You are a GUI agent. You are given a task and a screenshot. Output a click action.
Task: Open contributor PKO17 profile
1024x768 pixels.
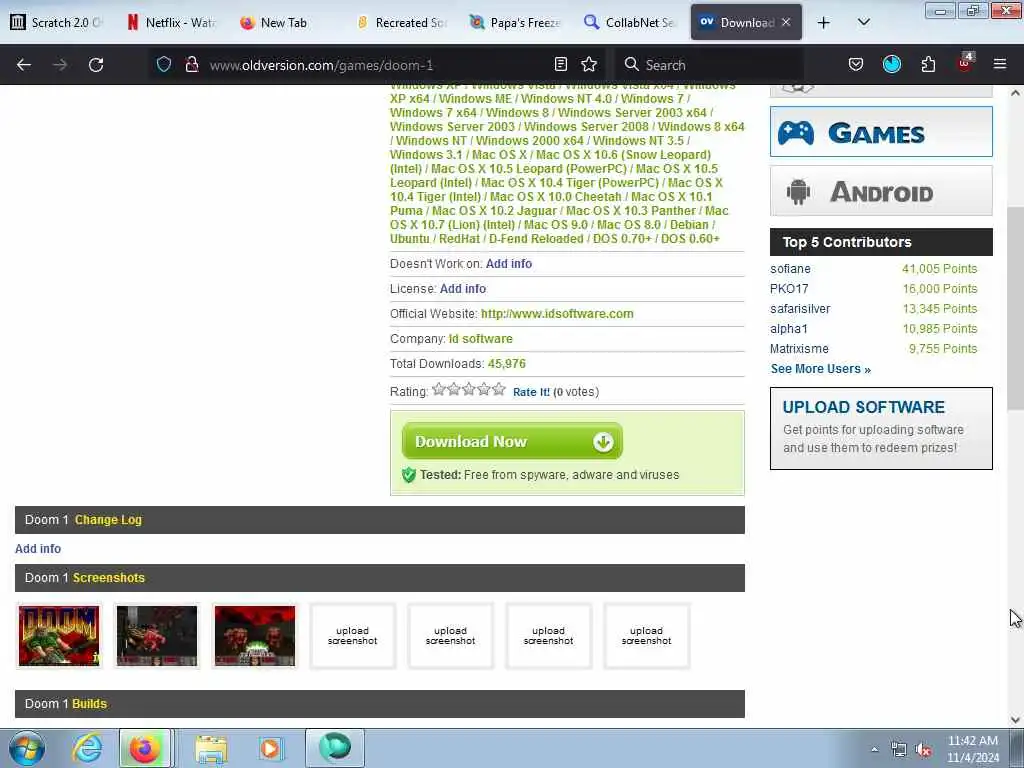789,289
